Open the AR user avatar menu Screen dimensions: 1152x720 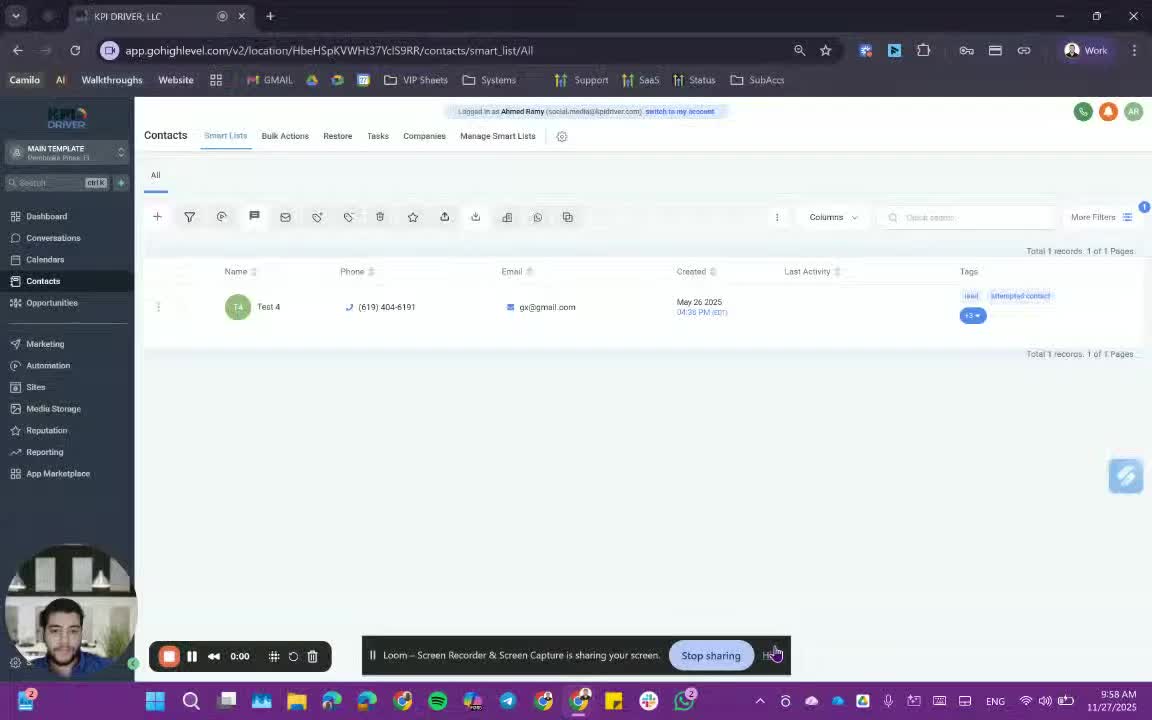coord(1134,112)
